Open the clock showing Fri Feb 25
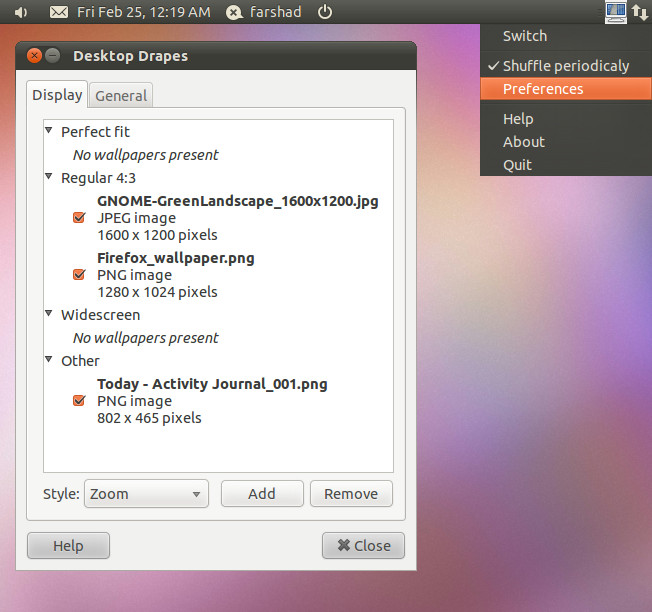Image resolution: width=652 pixels, height=612 pixels. pyautogui.click(x=144, y=12)
